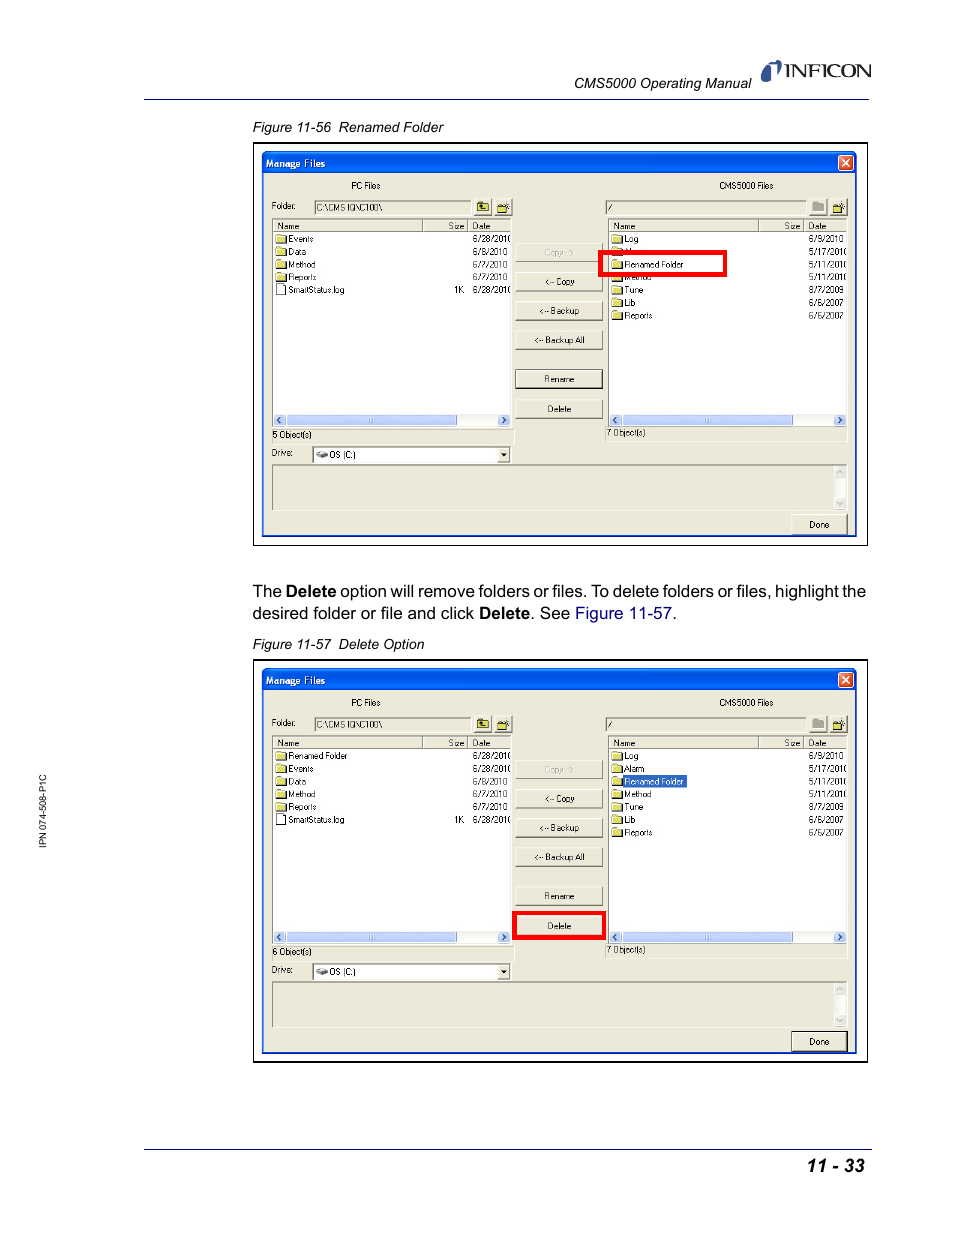Click PC Folder path field in Figure 11-57 dialog
Screen dimensions: 954x1235
click(x=392, y=724)
